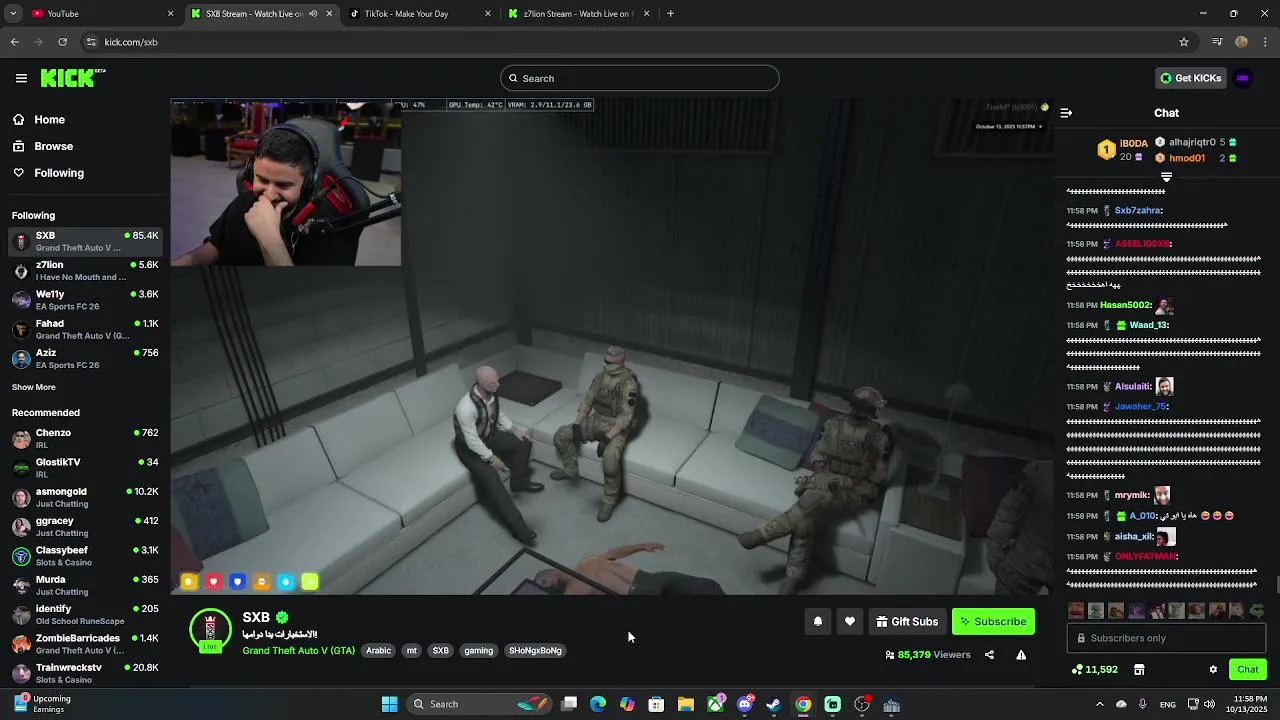Image resolution: width=1280 pixels, height=720 pixels.
Task: Focus the Kick search field
Action: 640,78
